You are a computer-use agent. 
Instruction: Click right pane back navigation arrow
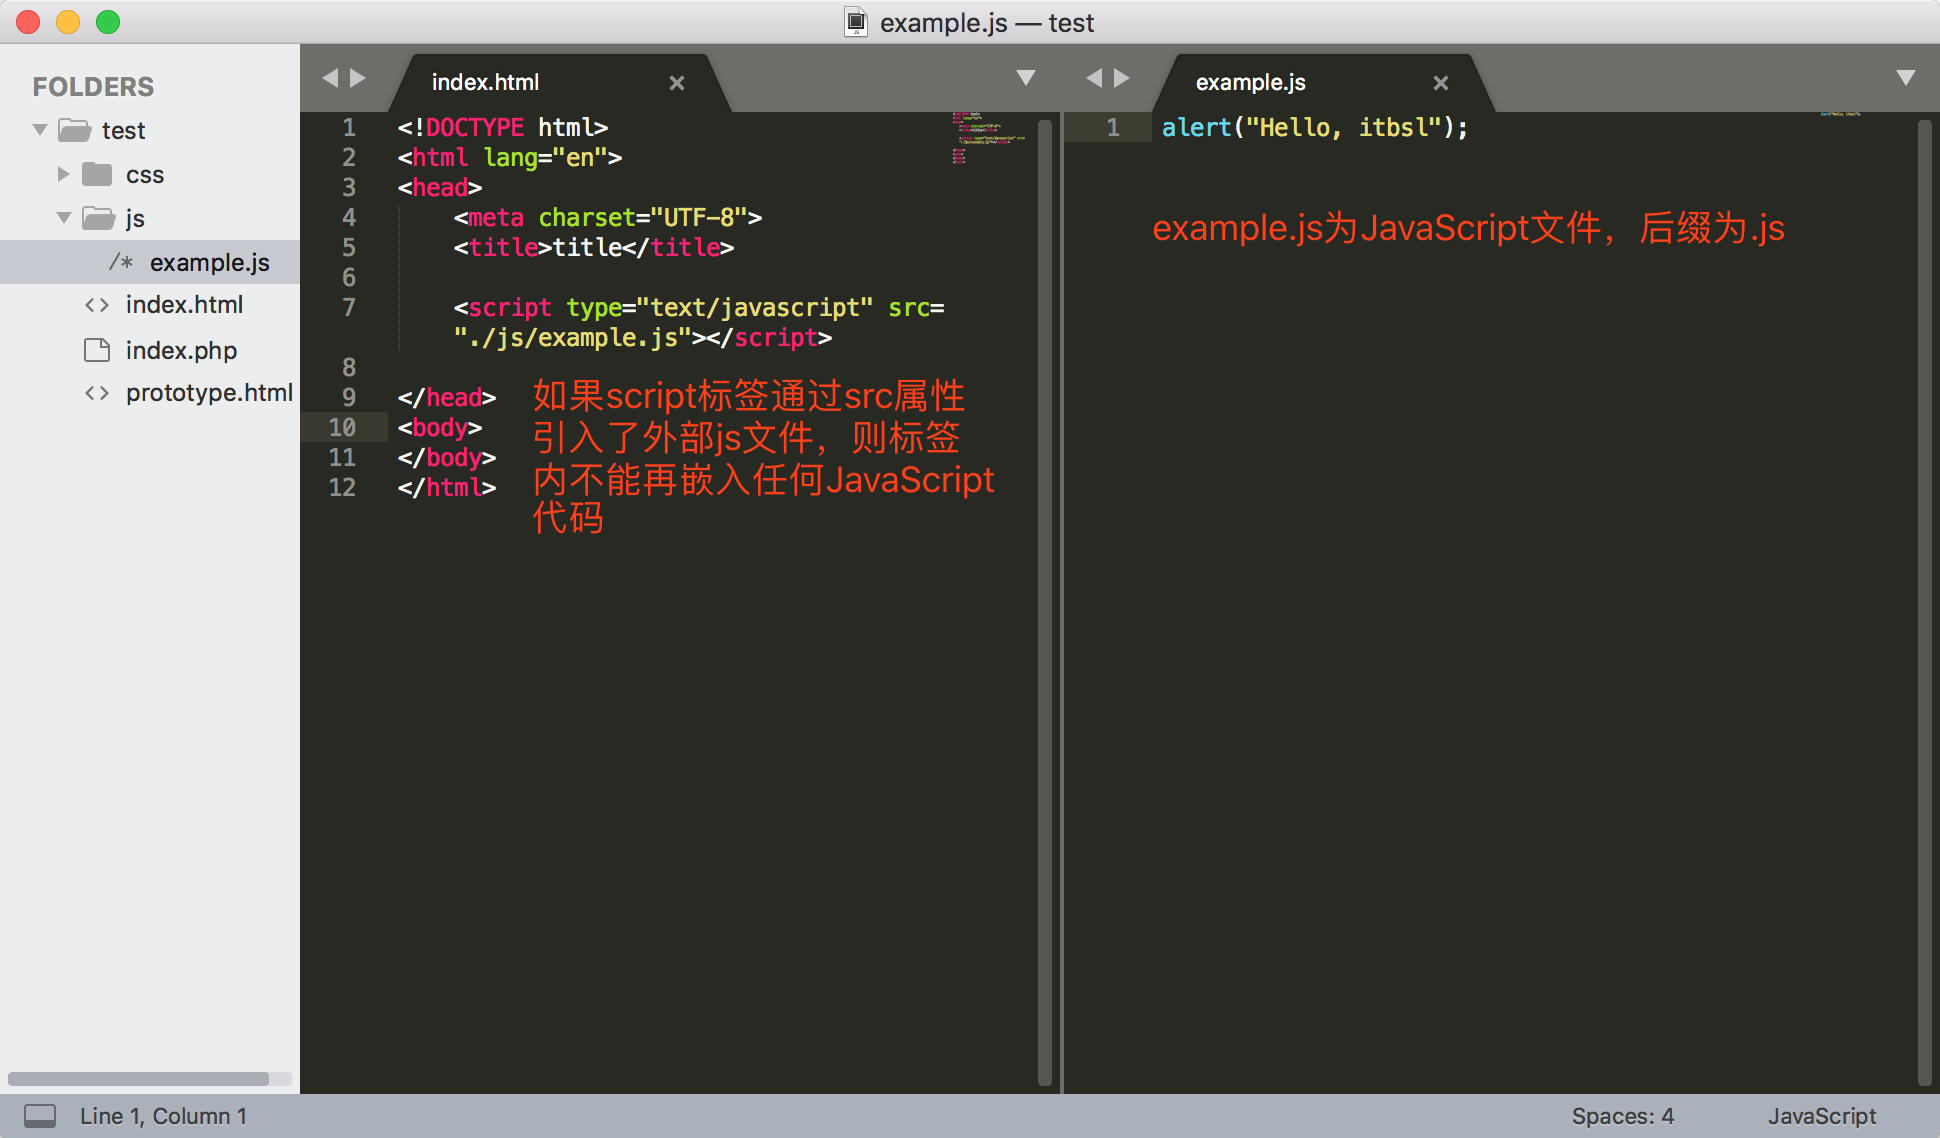[1094, 78]
